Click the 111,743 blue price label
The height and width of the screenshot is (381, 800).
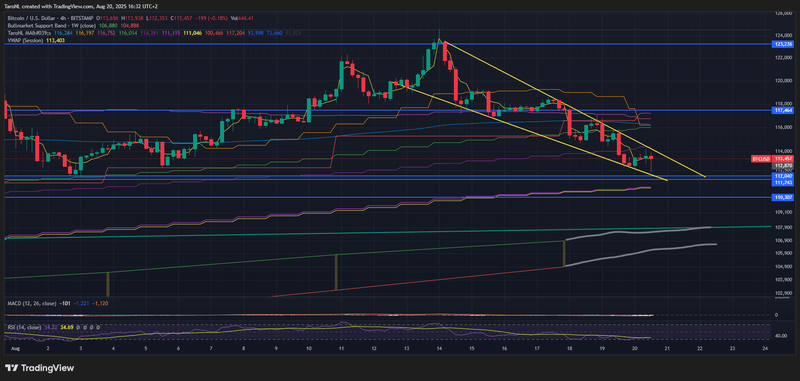[784, 182]
